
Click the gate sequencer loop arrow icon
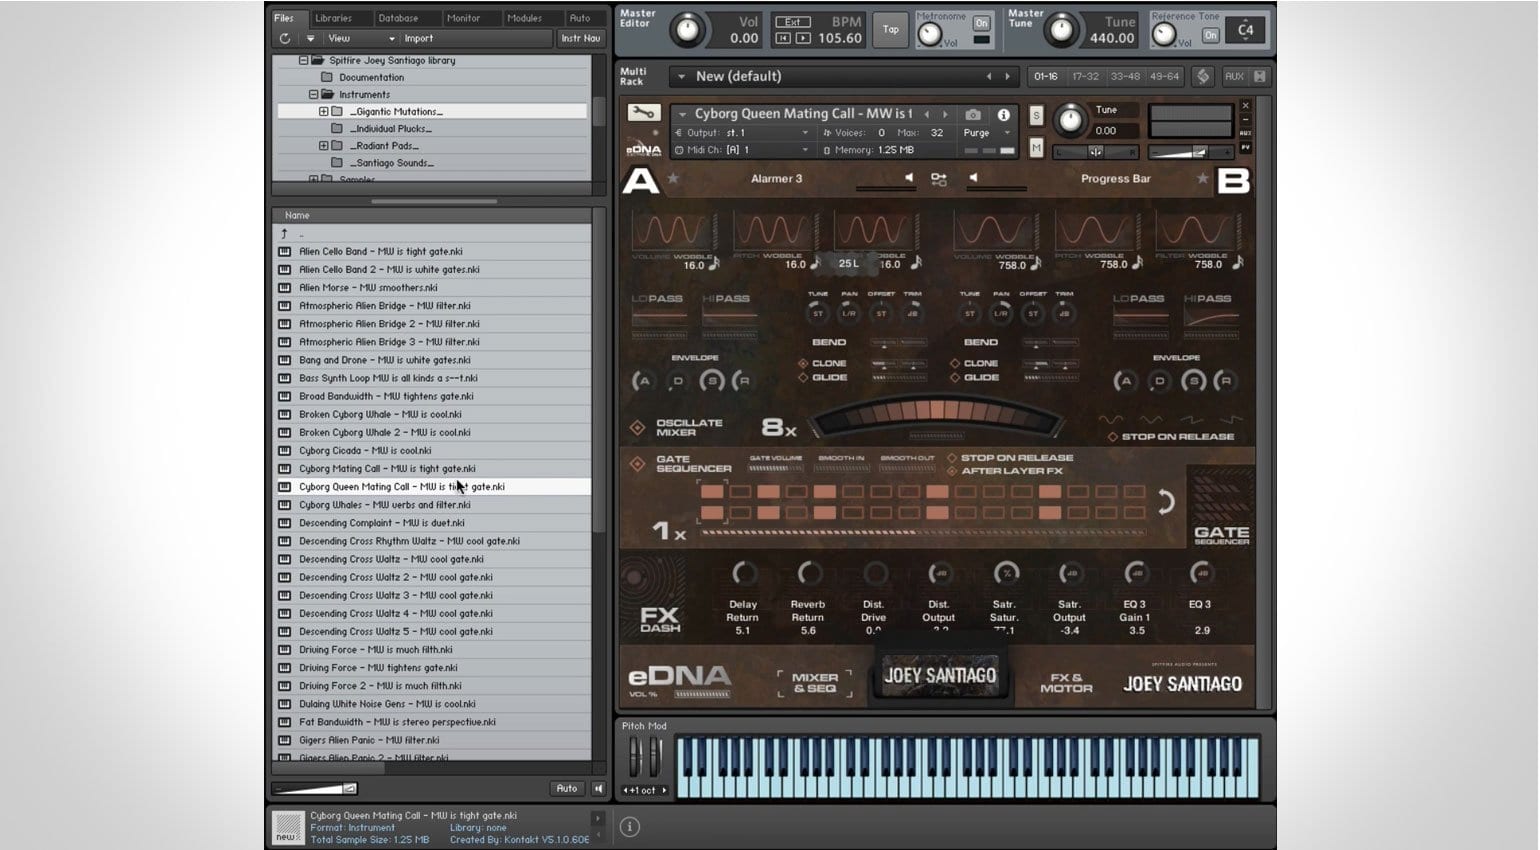(1166, 502)
